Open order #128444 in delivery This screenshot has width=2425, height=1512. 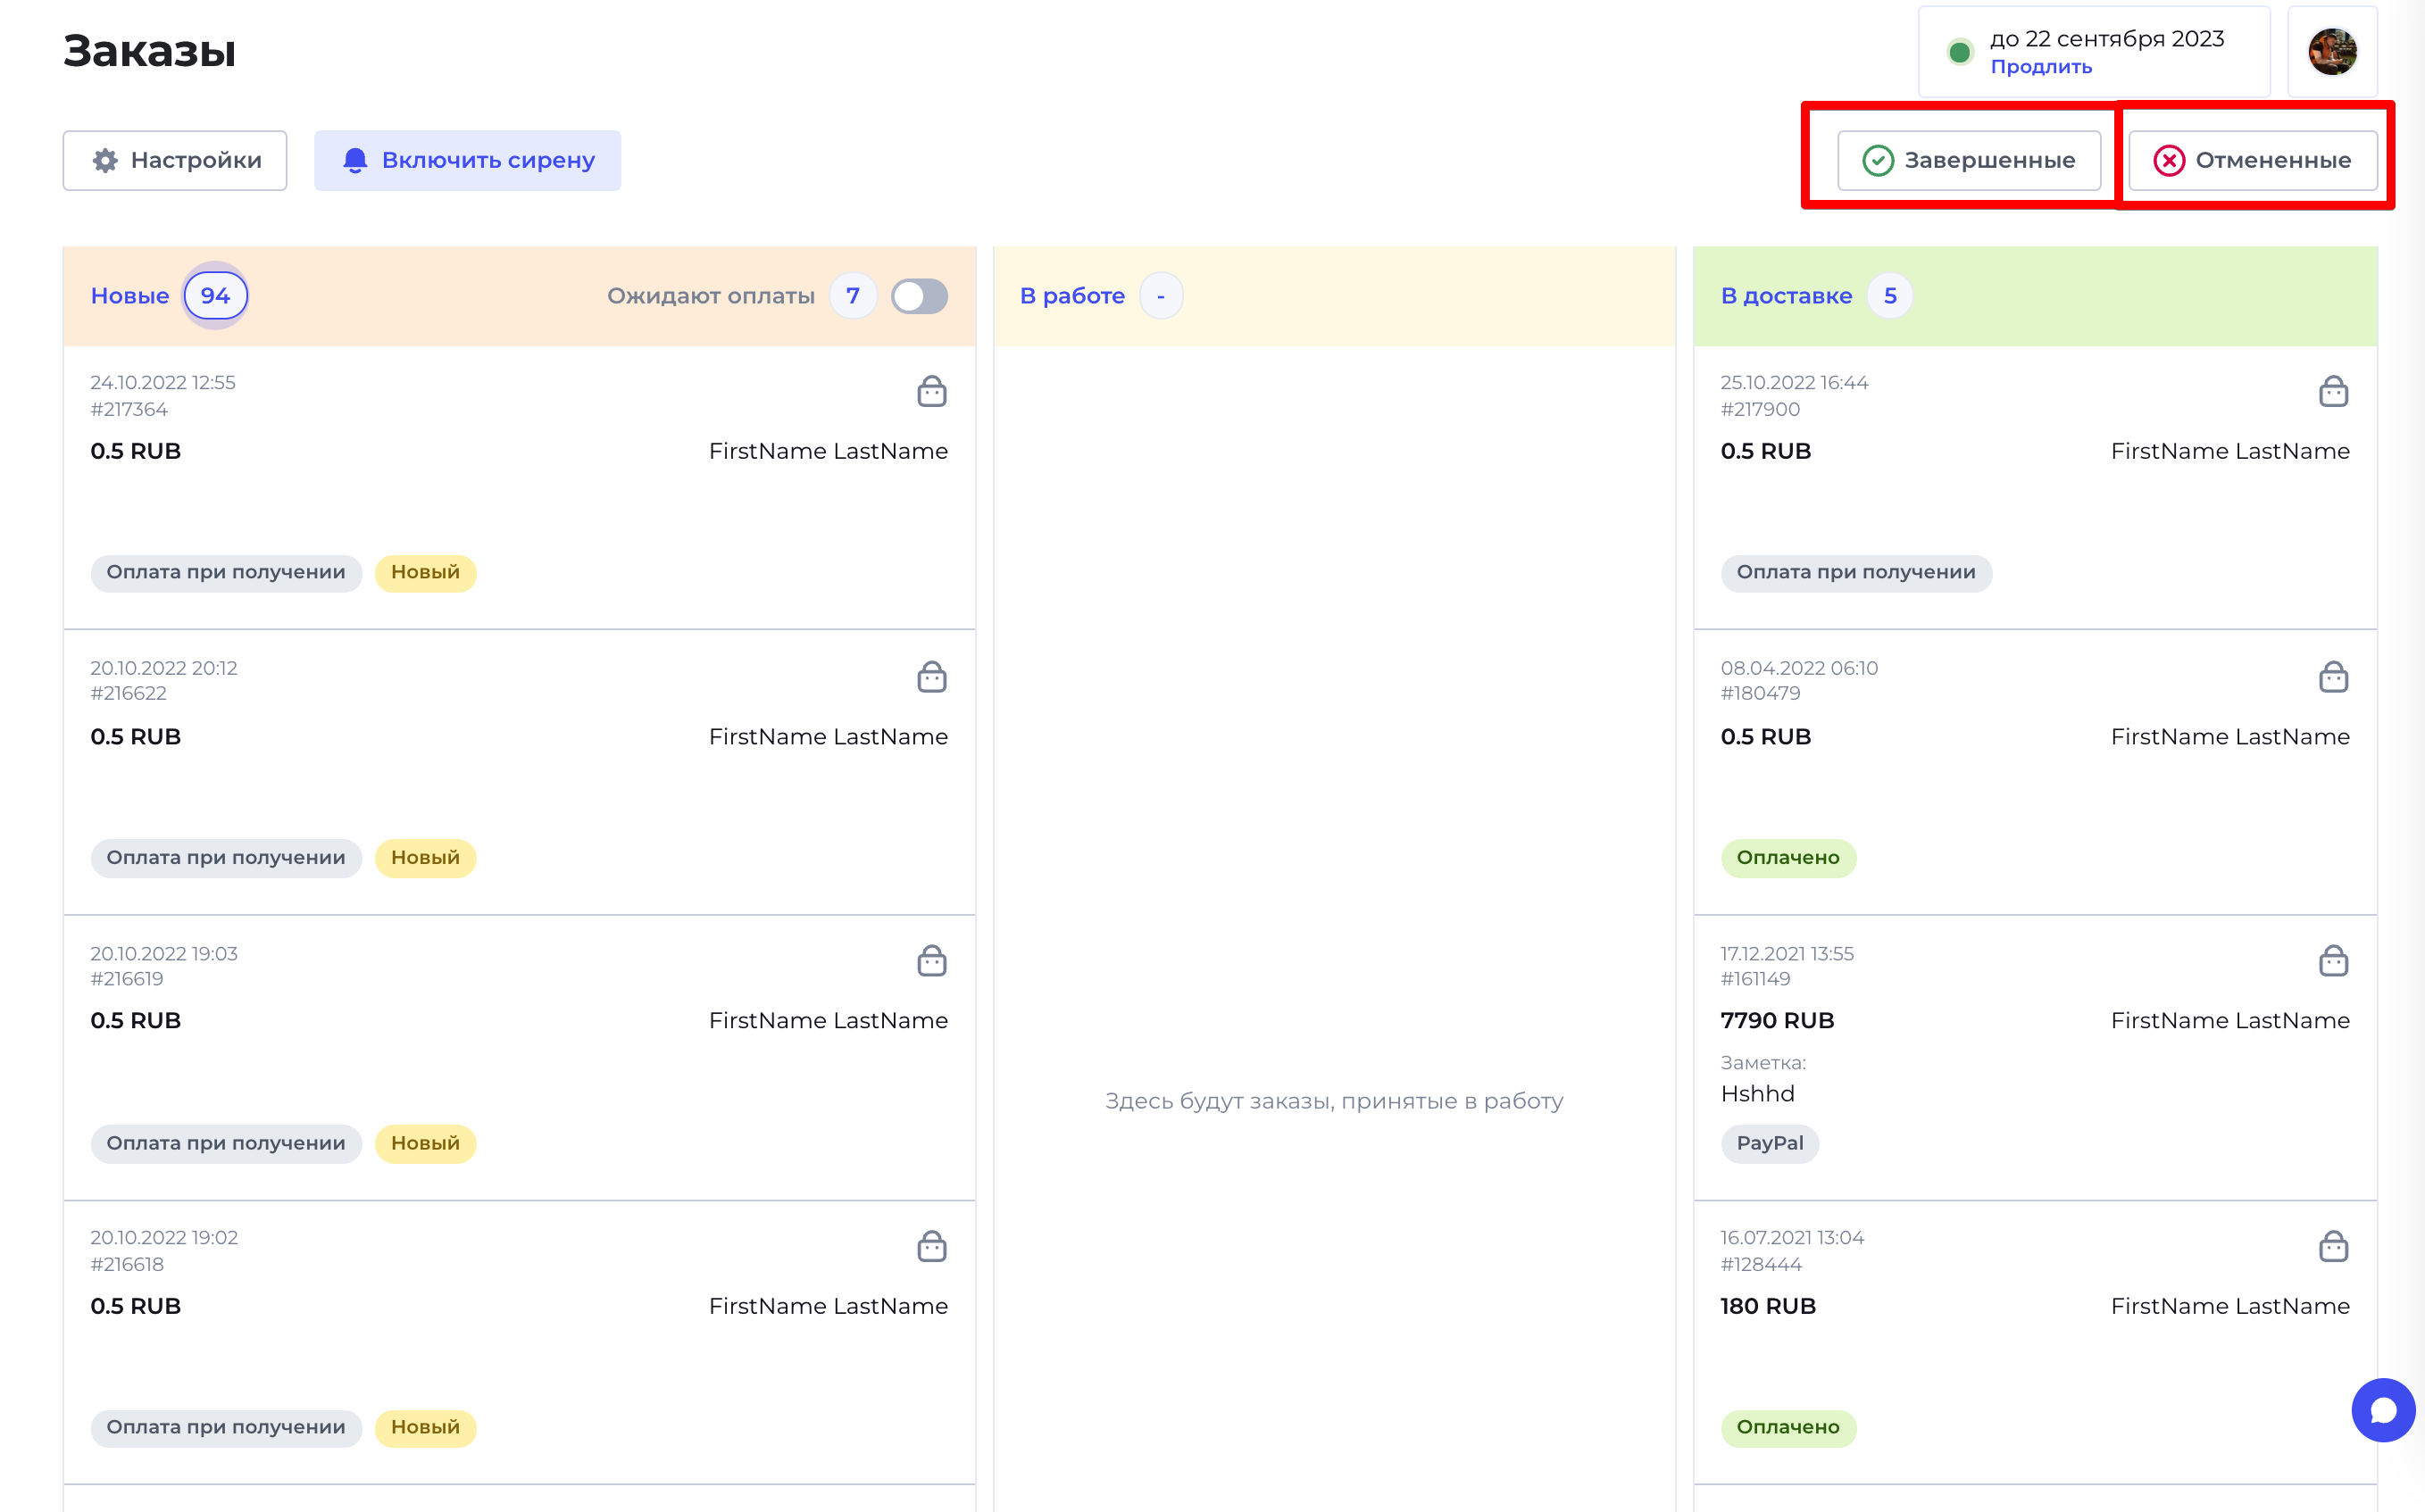pyautogui.click(x=2035, y=1343)
